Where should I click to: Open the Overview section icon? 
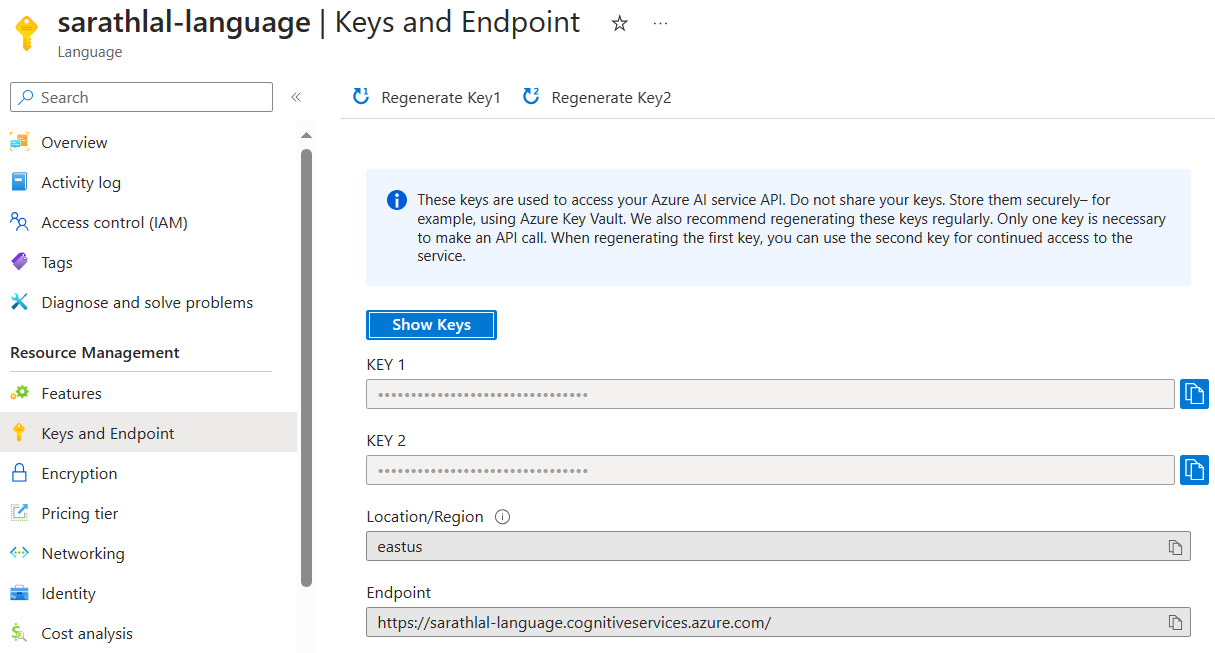[22, 142]
